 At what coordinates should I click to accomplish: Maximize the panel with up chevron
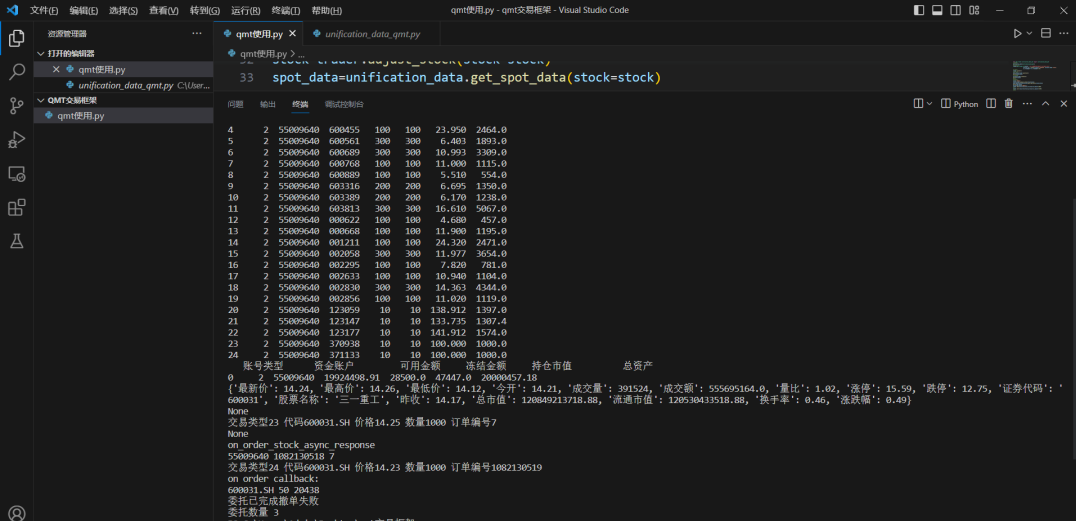coord(1046,104)
